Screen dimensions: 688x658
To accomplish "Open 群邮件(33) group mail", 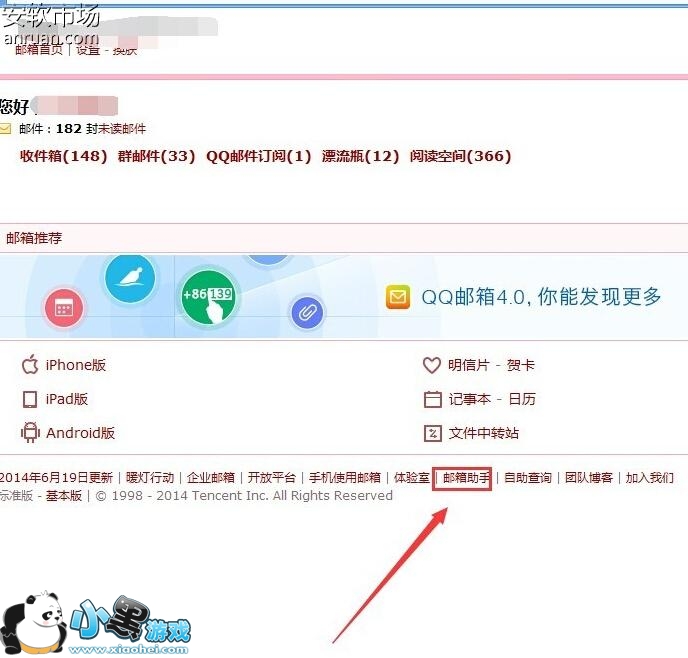I will click(157, 156).
